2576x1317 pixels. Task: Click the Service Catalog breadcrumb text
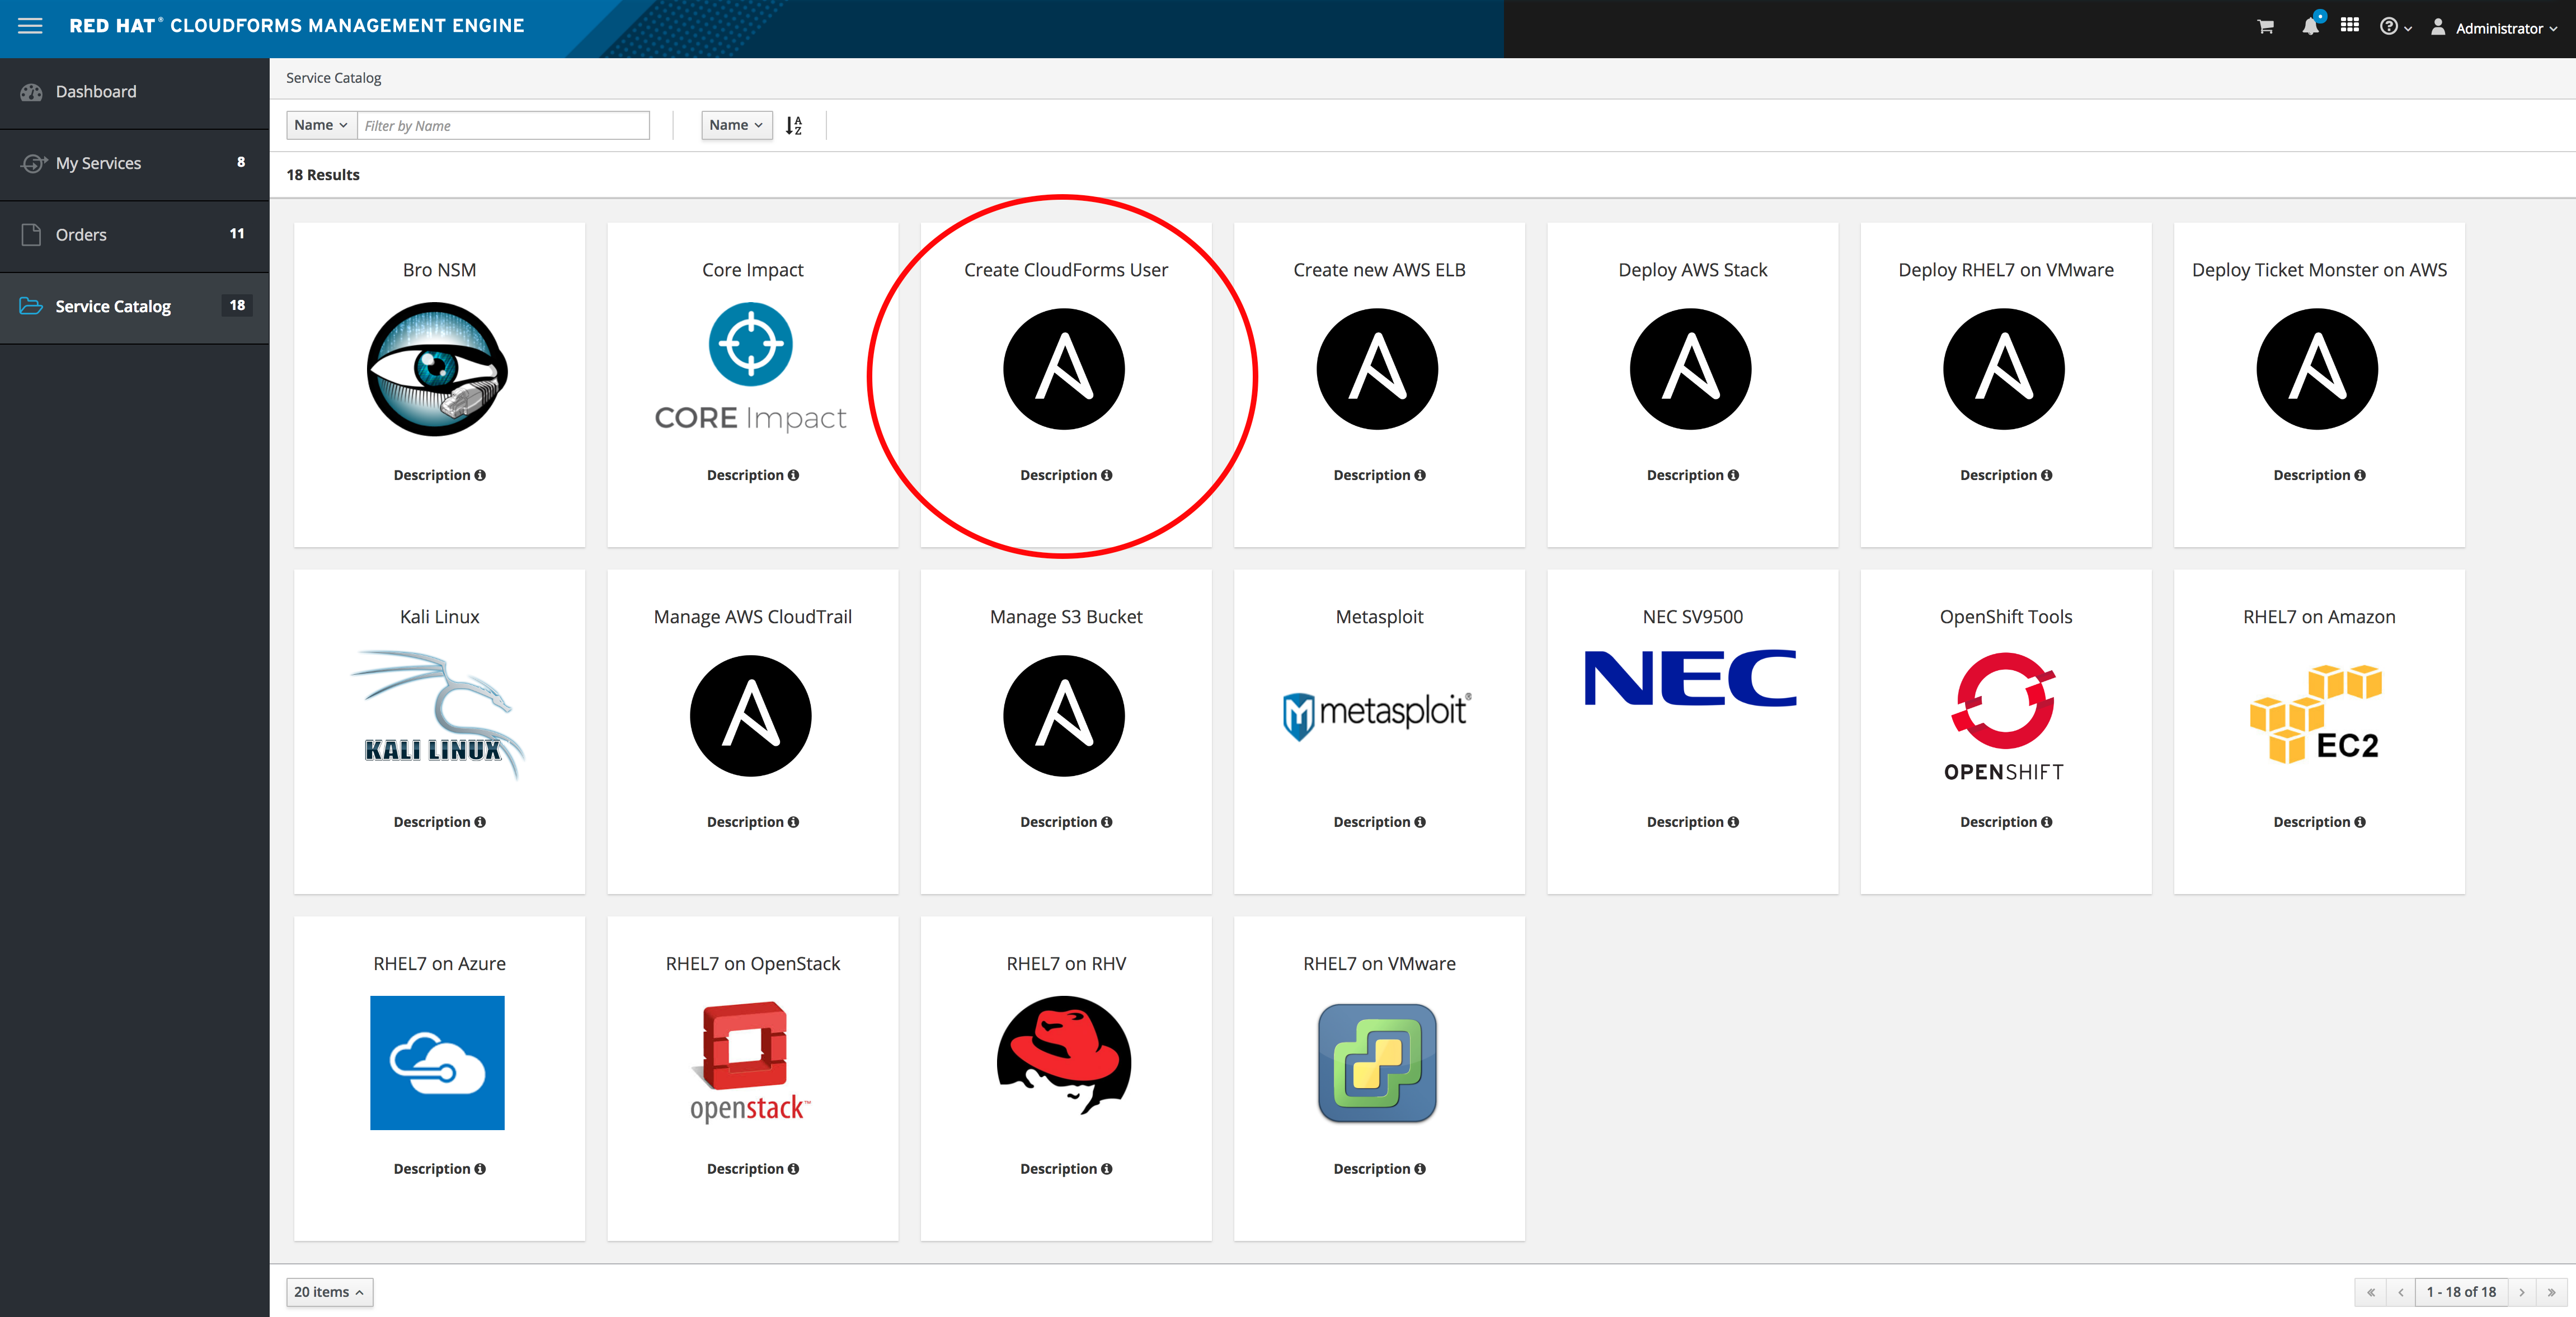tap(334, 78)
